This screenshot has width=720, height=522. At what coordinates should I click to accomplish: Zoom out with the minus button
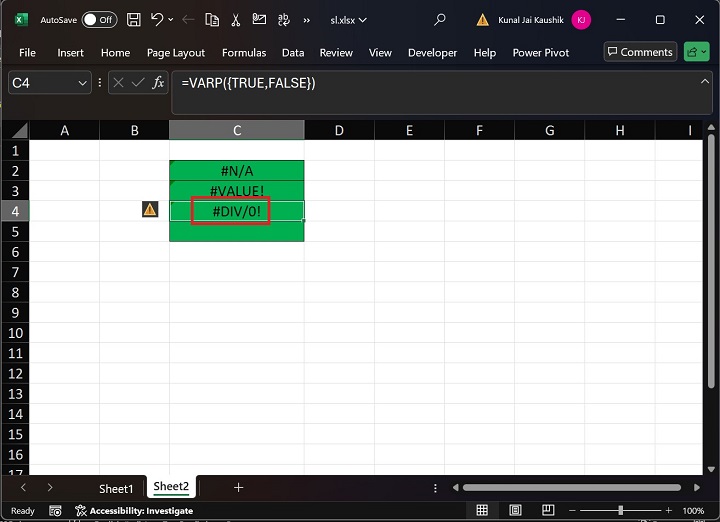(x=572, y=511)
